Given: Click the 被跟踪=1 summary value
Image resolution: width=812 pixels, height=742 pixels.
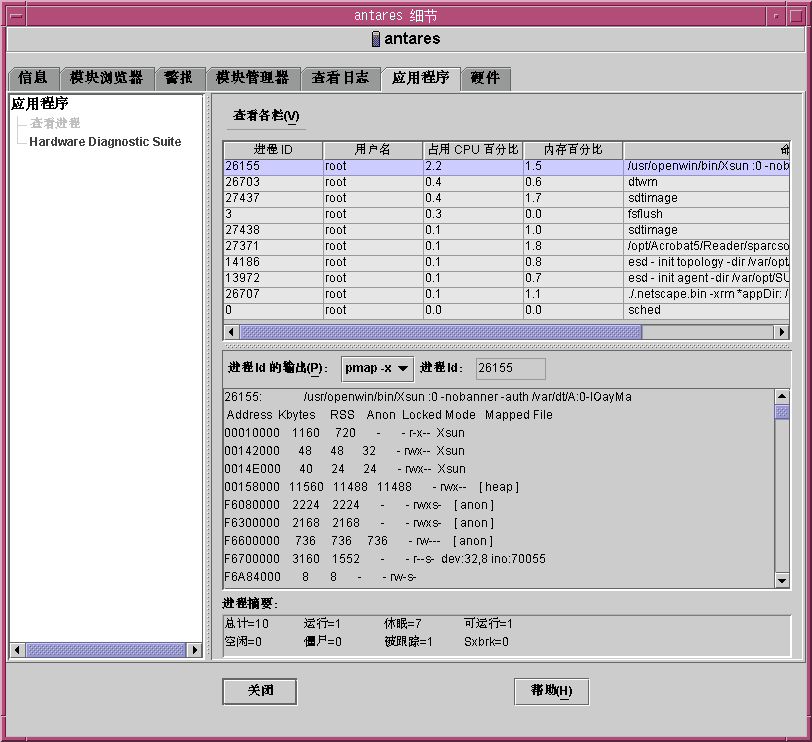Looking at the screenshot, I should coord(408,642).
